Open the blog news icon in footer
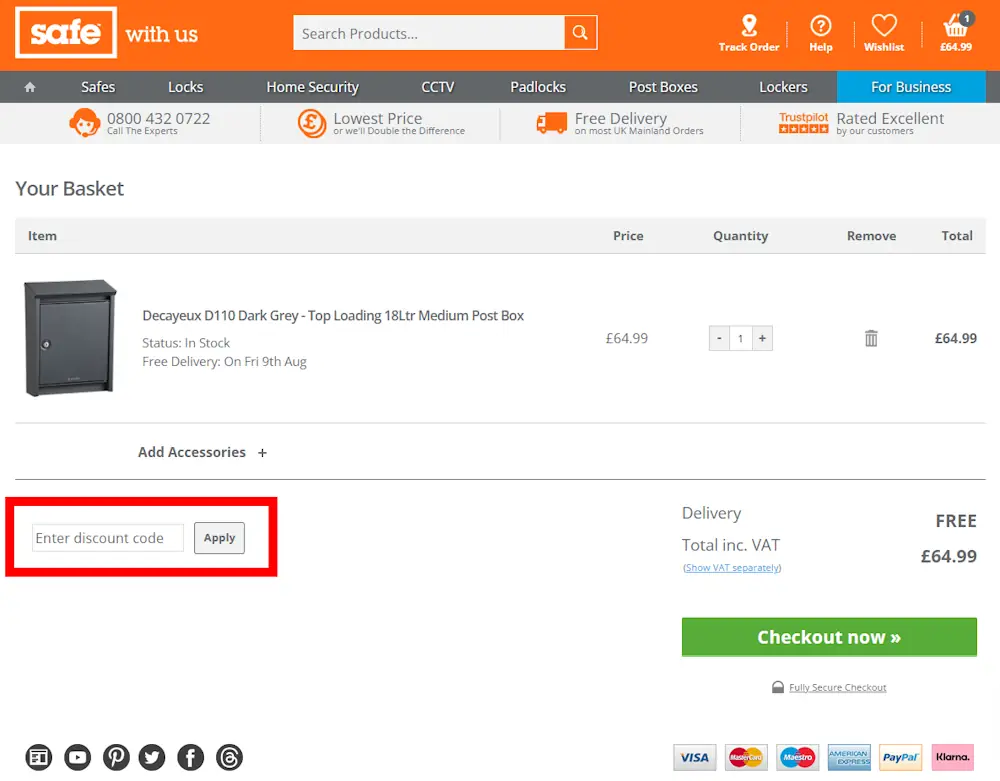Viewport: 1000px width, 781px height. (39, 757)
